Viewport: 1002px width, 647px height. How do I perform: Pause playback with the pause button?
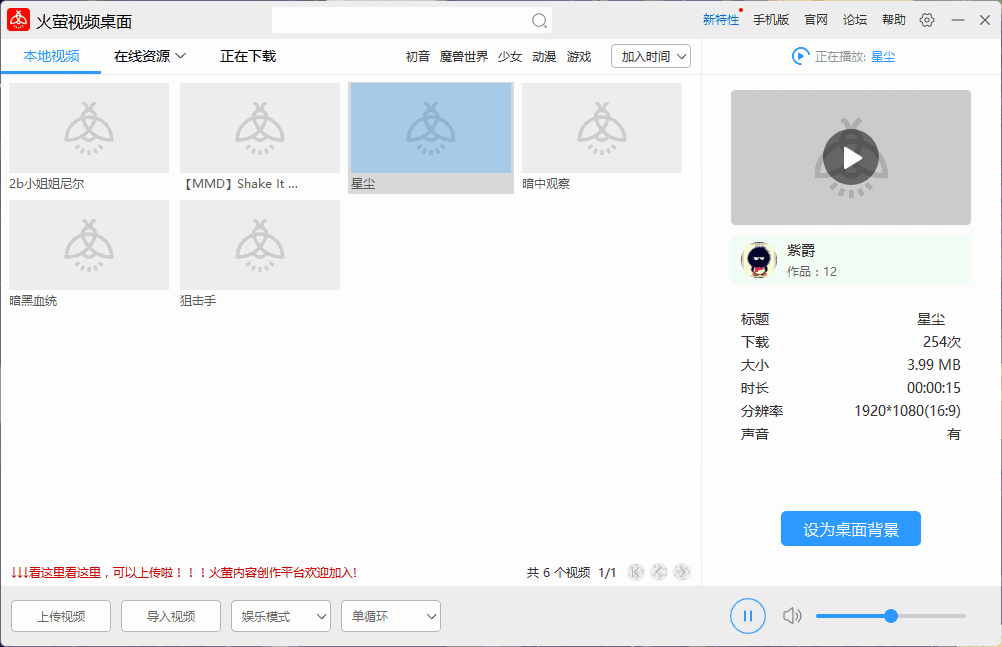747,616
